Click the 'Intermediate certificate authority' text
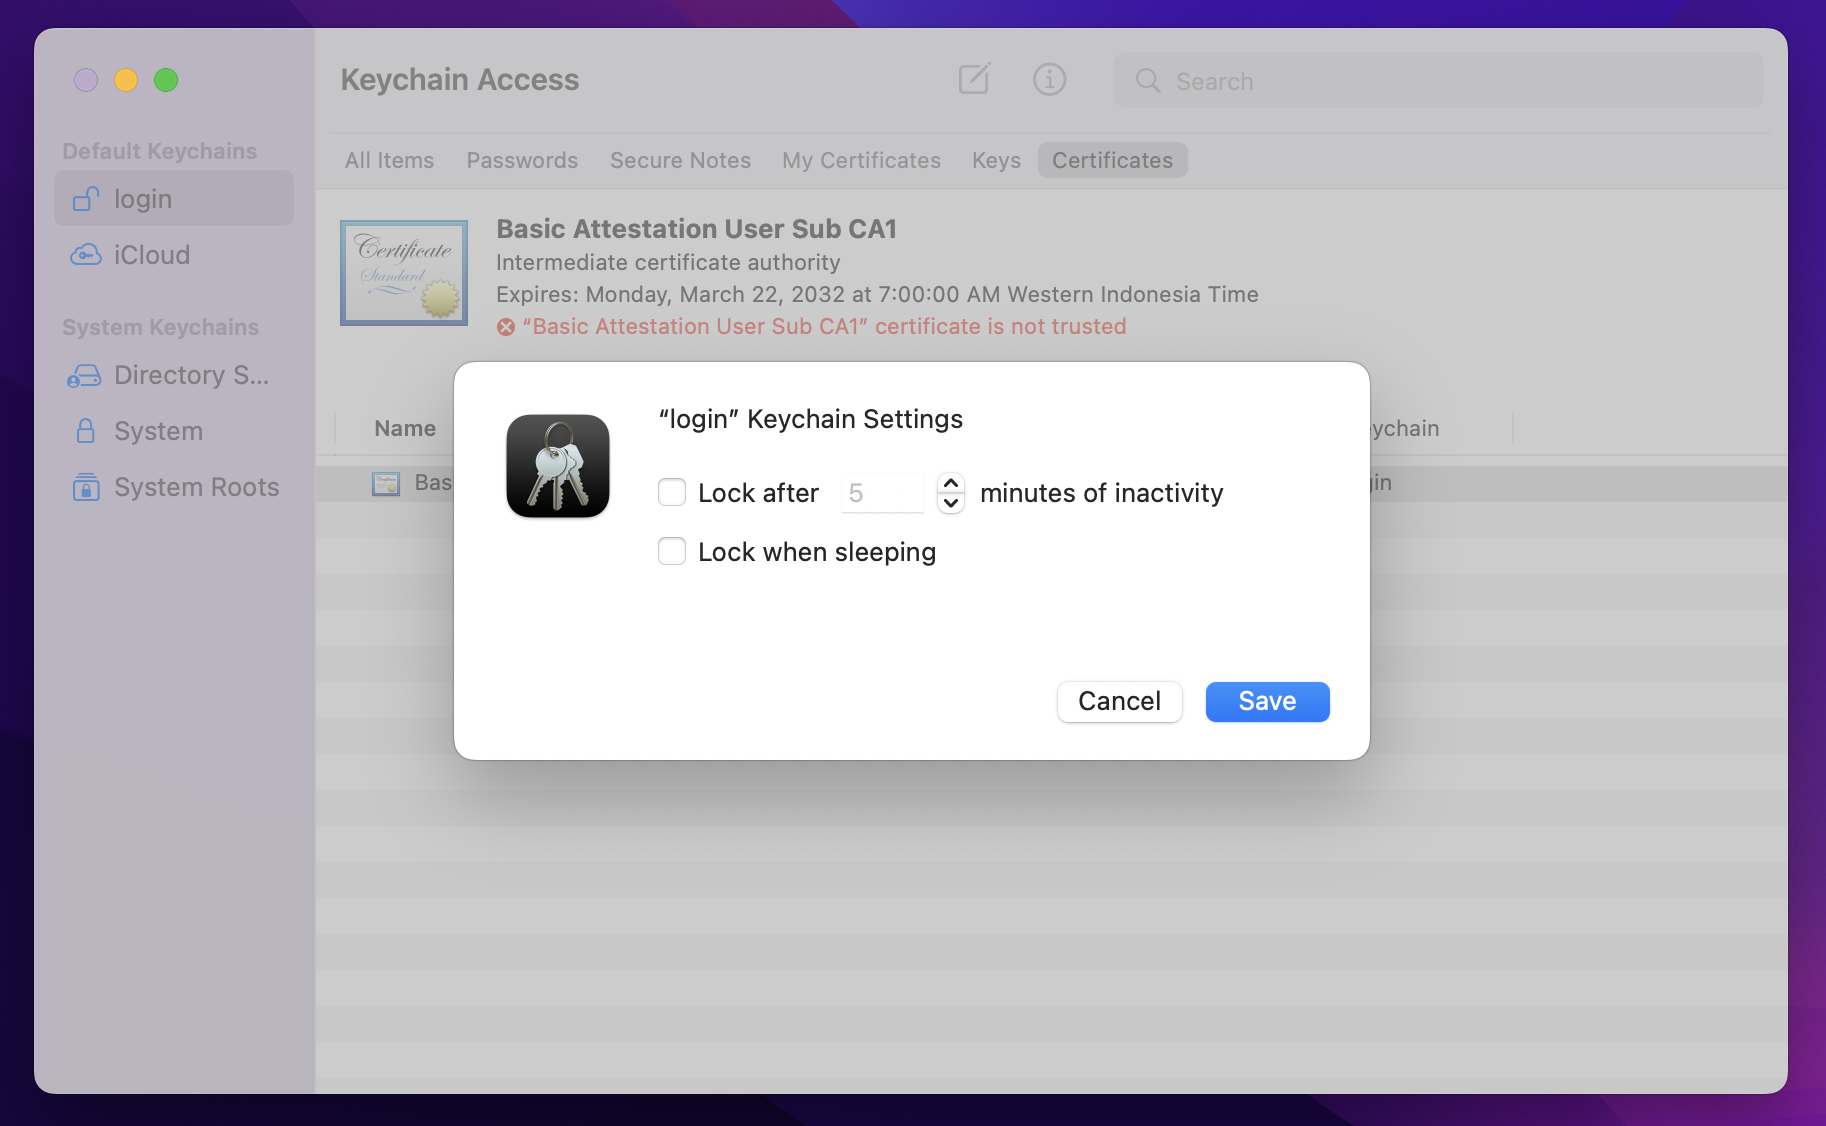 tap(668, 263)
